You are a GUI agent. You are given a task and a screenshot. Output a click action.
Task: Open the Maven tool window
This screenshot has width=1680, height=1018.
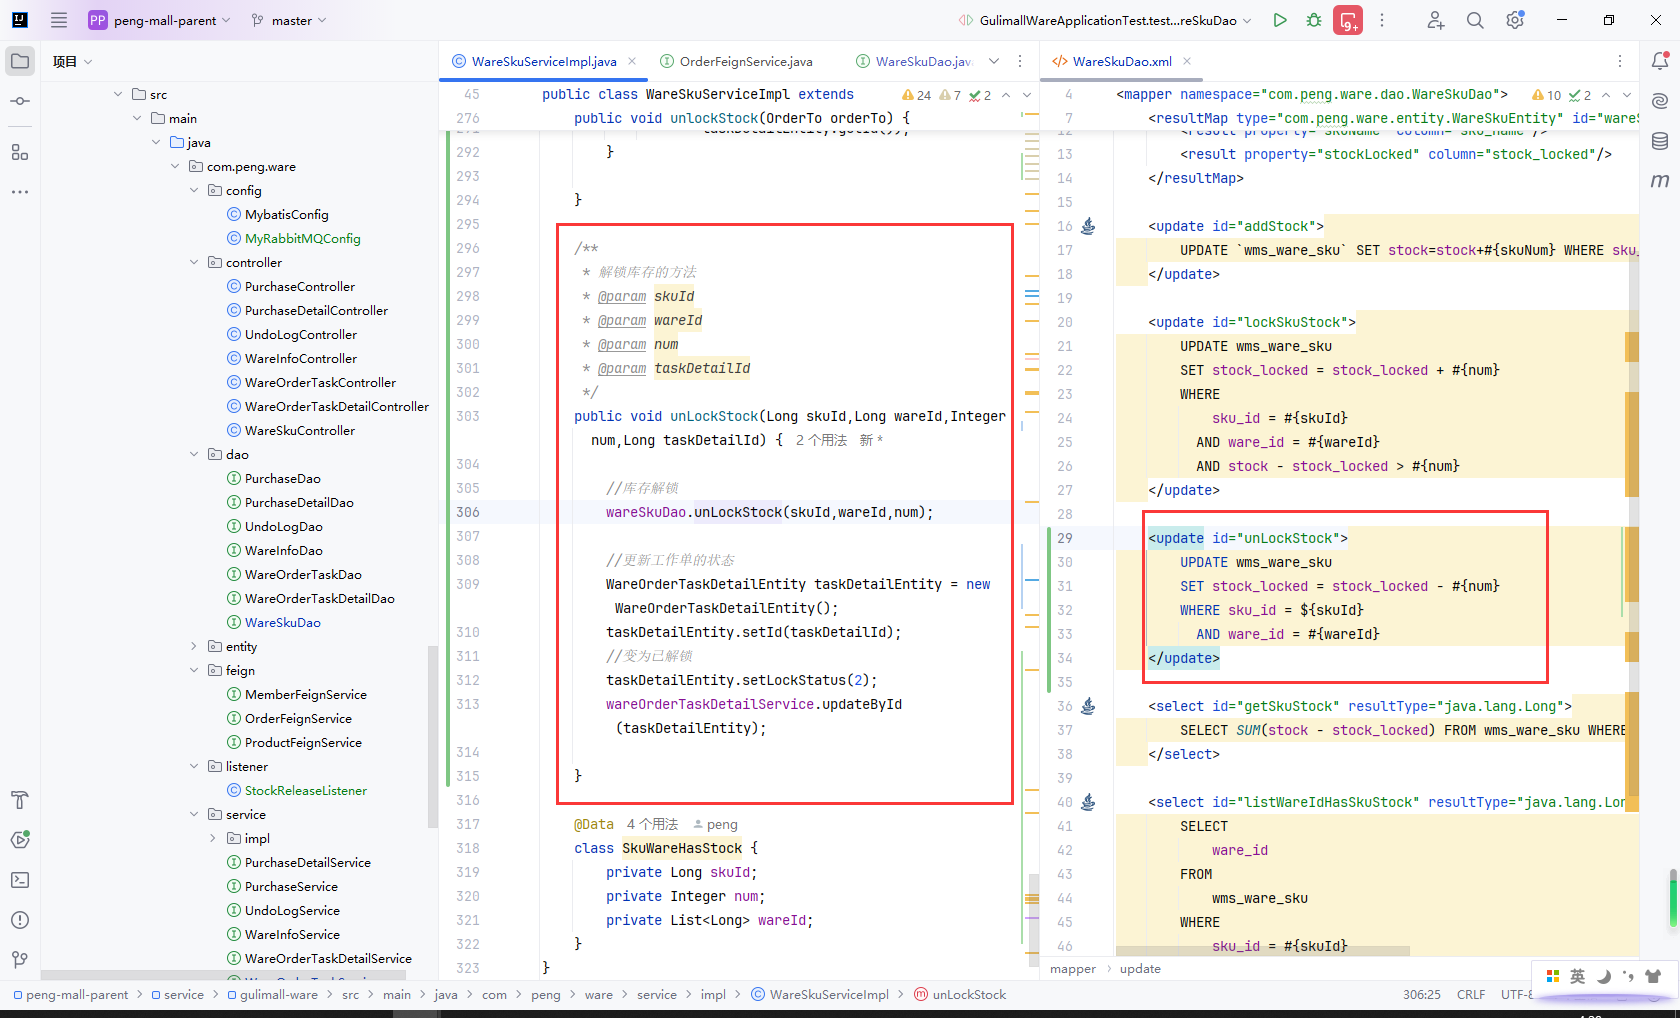1660,181
